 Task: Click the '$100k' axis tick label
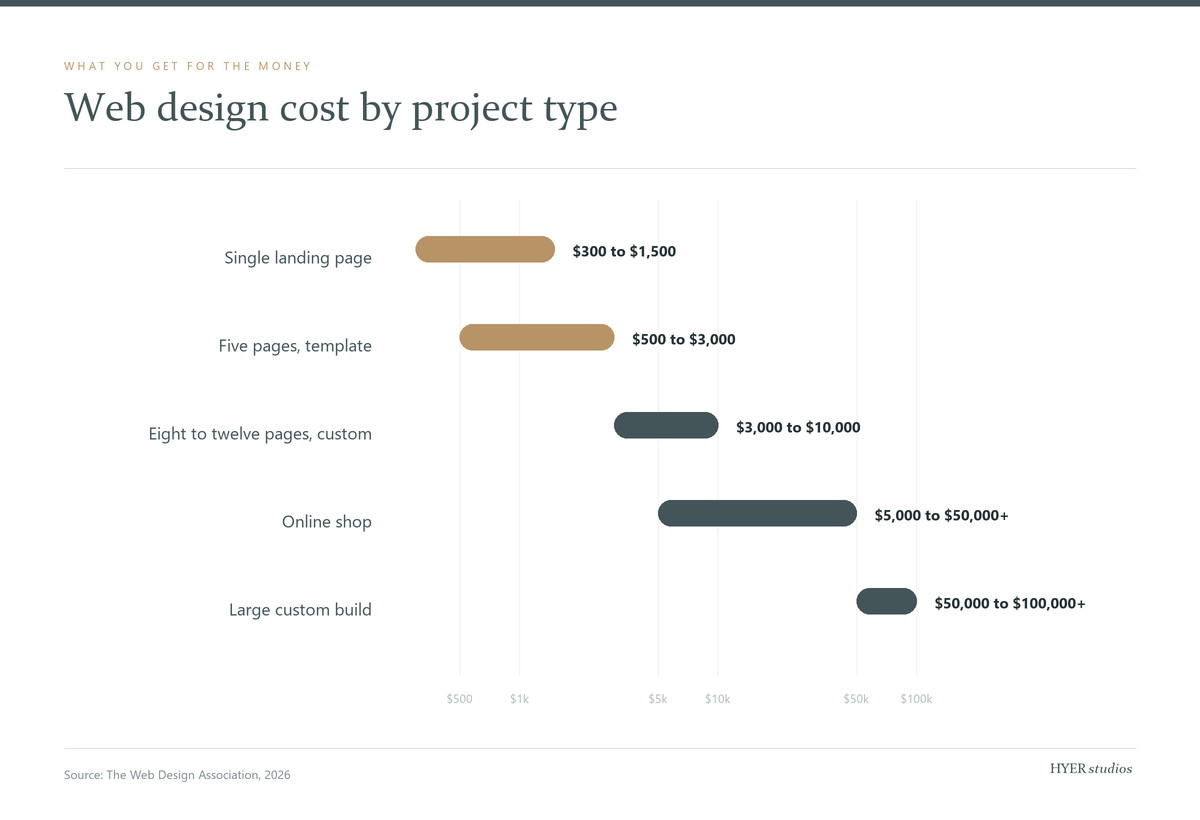(917, 699)
